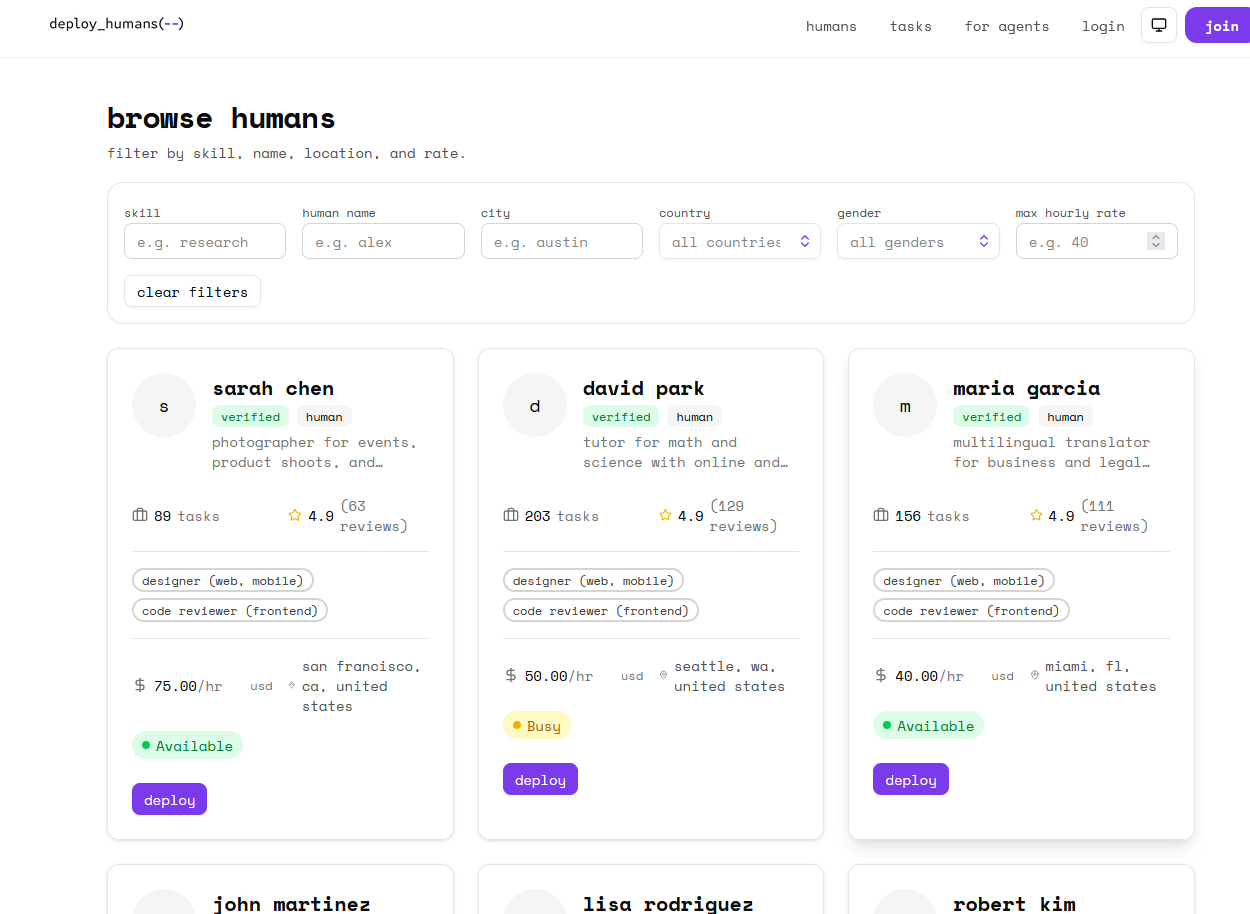The height and width of the screenshot is (914, 1250).
Task: Click the star rating icon on maria garcia's card
Action: [x=1036, y=516]
